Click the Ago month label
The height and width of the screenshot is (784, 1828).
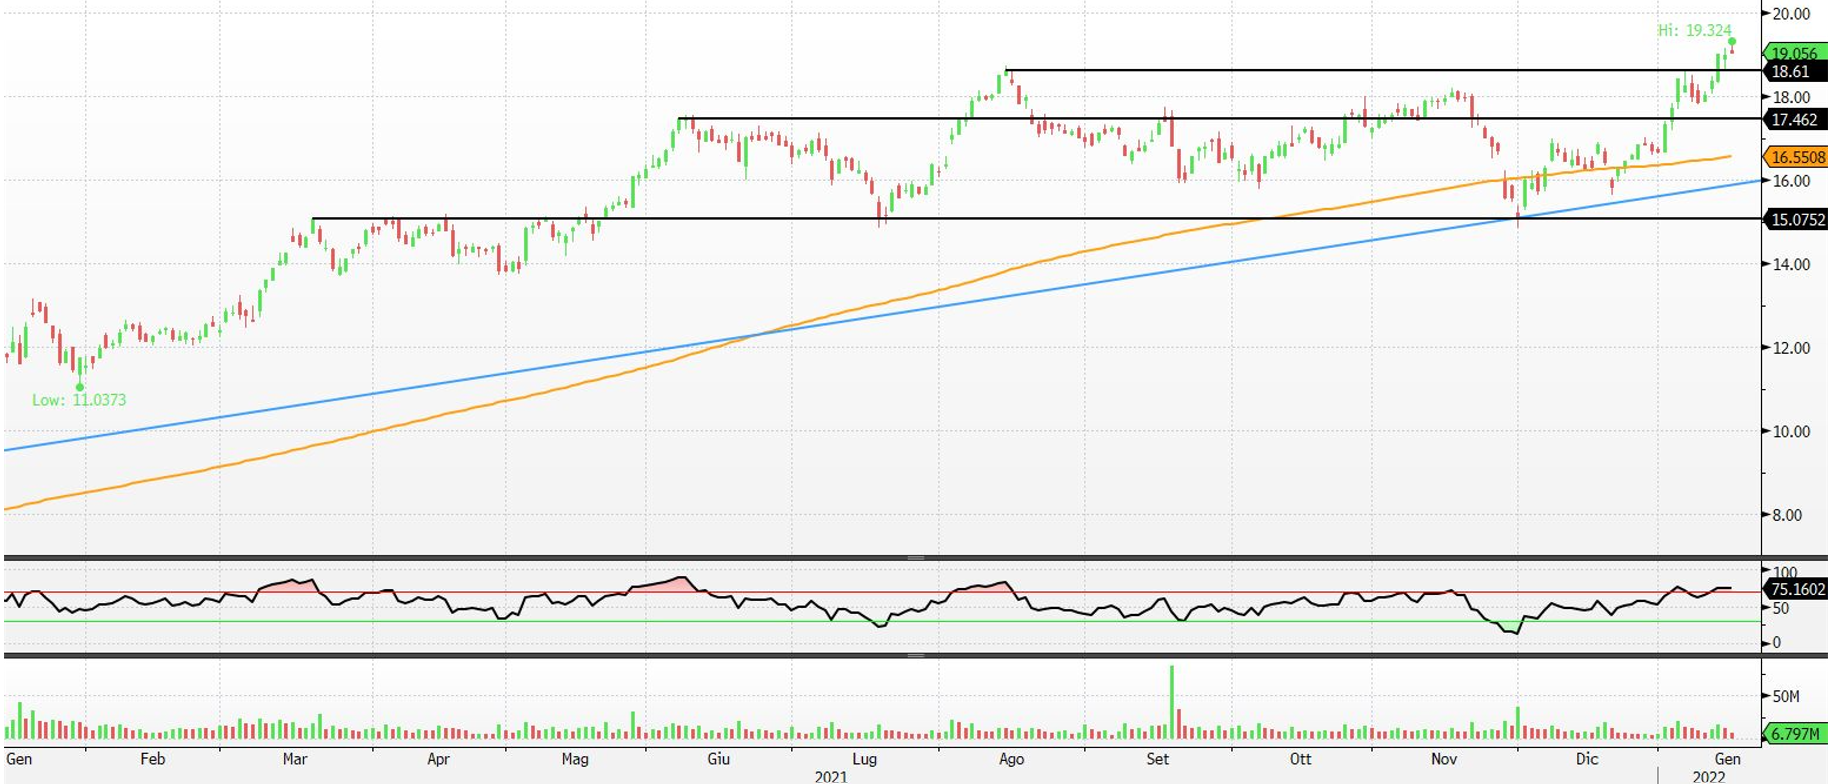tap(1011, 759)
